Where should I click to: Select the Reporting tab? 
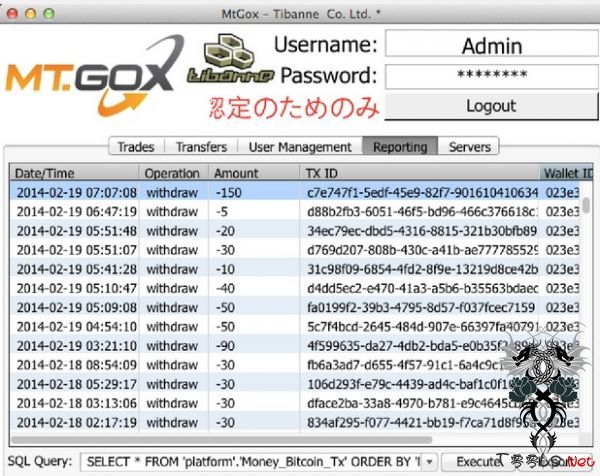399,147
